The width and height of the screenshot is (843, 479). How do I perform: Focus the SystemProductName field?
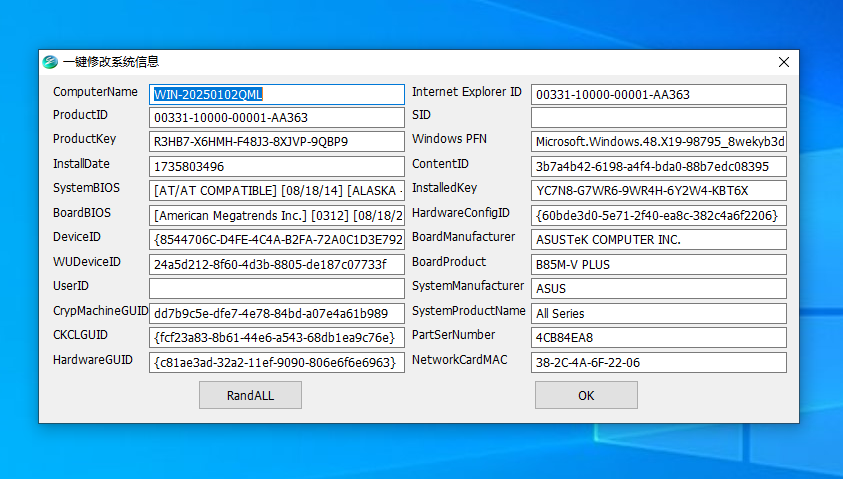[x=659, y=313]
